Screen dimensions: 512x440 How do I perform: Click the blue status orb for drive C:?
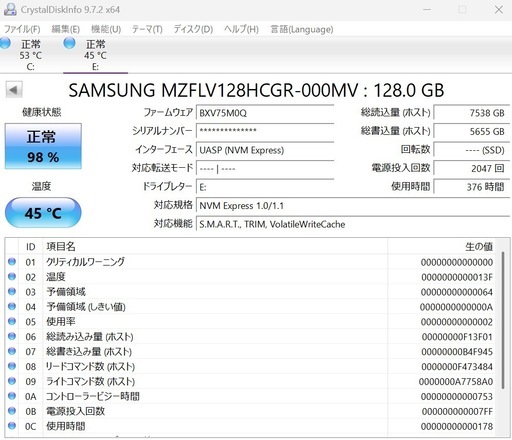point(5,43)
